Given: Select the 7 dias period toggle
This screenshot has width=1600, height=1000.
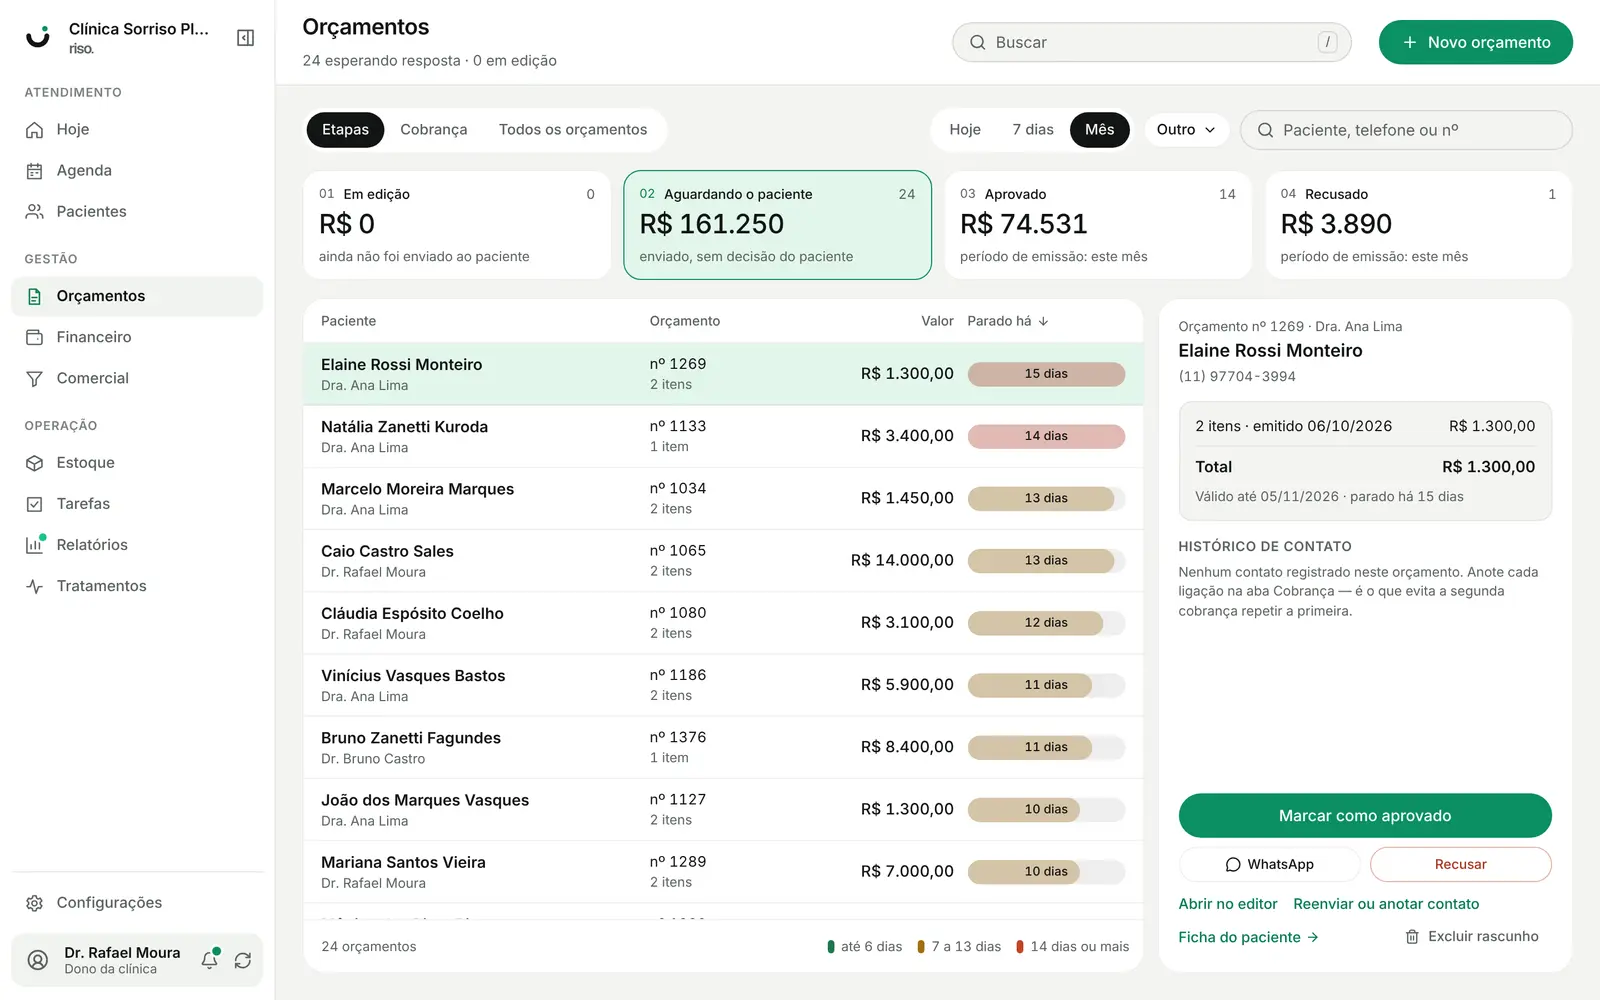Looking at the screenshot, I should [1033, 130].
